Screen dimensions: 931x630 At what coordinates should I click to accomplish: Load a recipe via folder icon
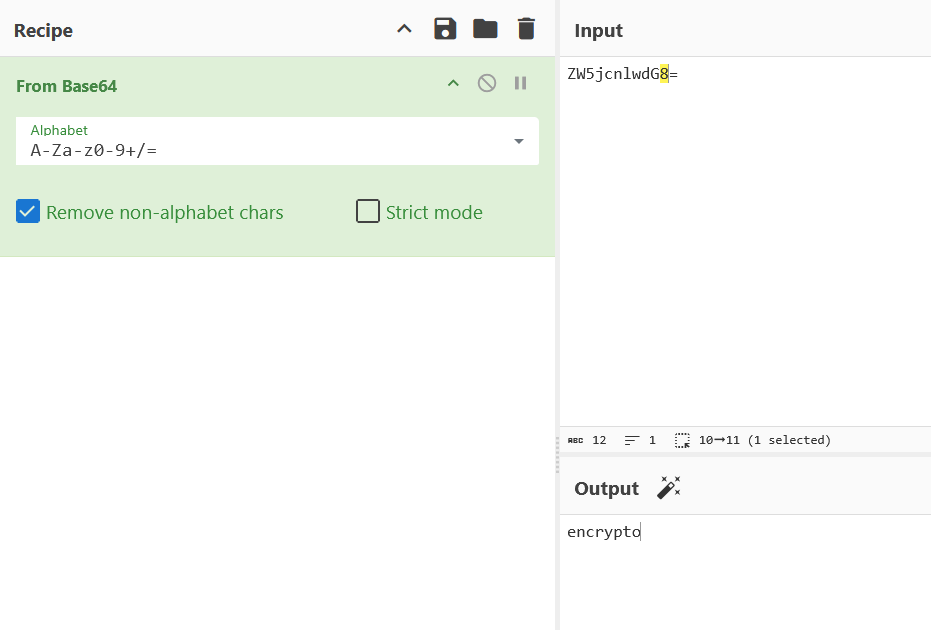click(x=485, y=29)
